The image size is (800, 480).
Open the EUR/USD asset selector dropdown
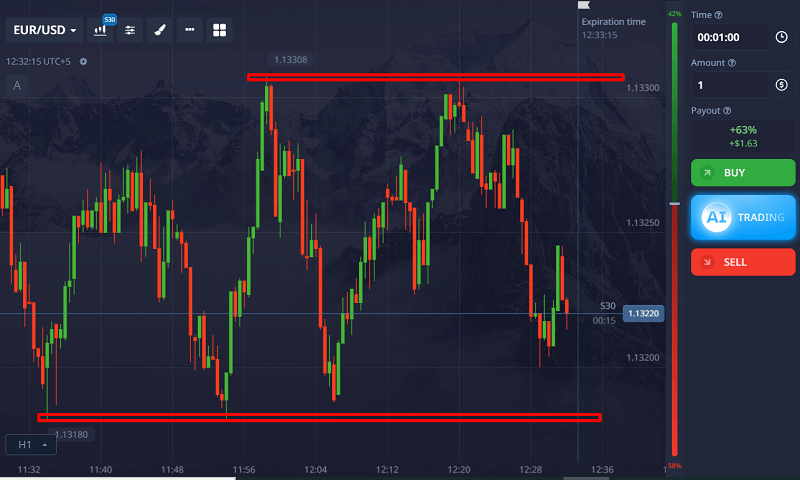click(x=44, y=30)
